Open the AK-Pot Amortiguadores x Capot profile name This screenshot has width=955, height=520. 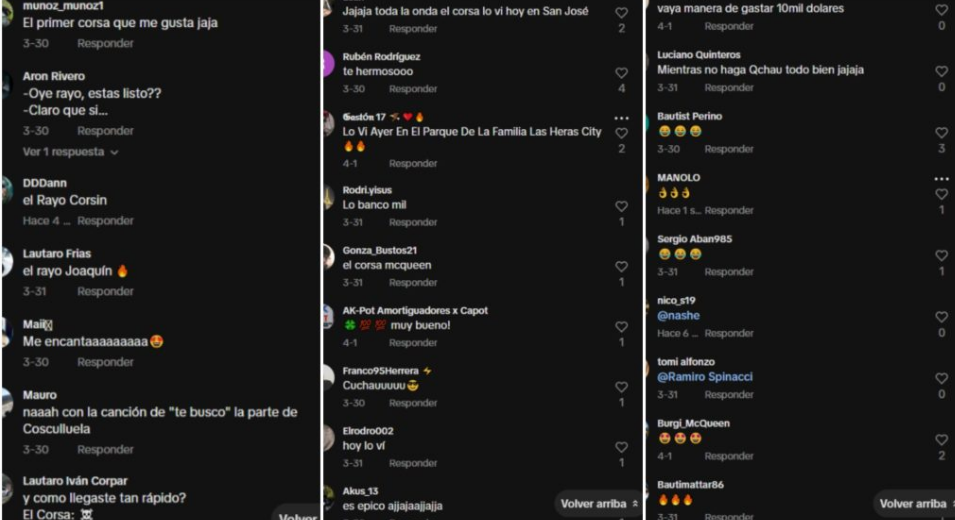pyautogui.click(x=415, y=311)
